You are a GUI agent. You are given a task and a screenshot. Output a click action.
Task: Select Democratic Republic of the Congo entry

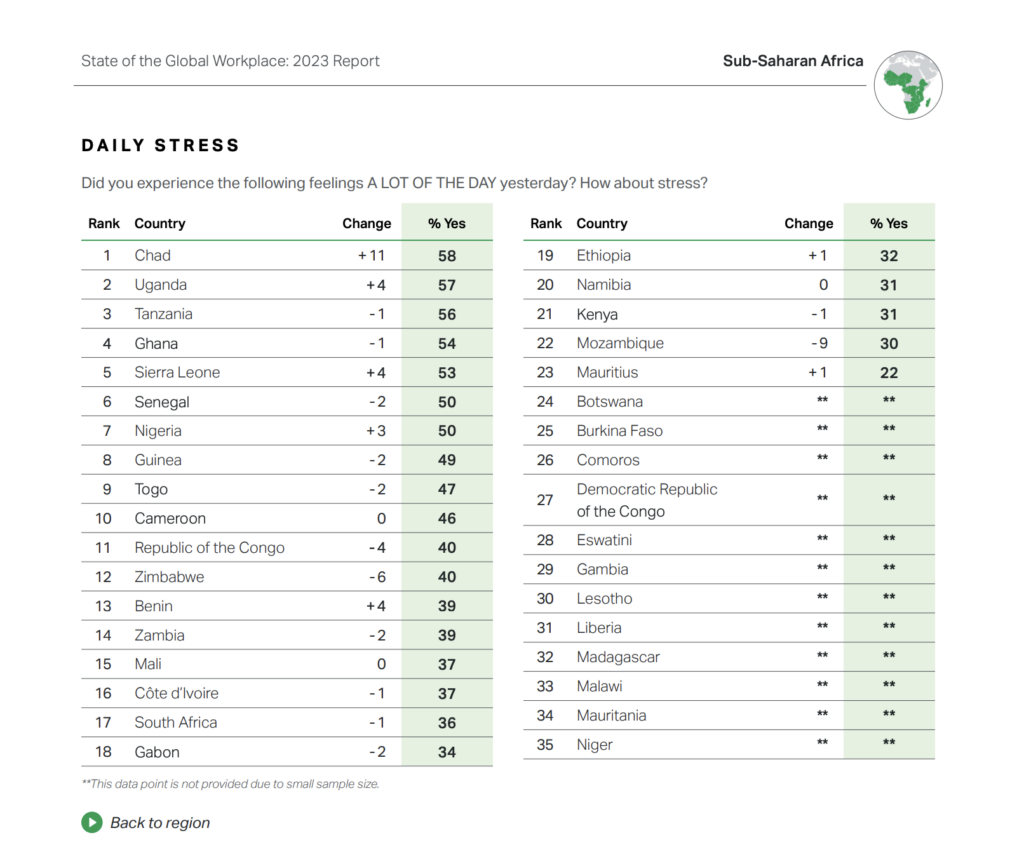pyautogui.click(x=647, y=500)
